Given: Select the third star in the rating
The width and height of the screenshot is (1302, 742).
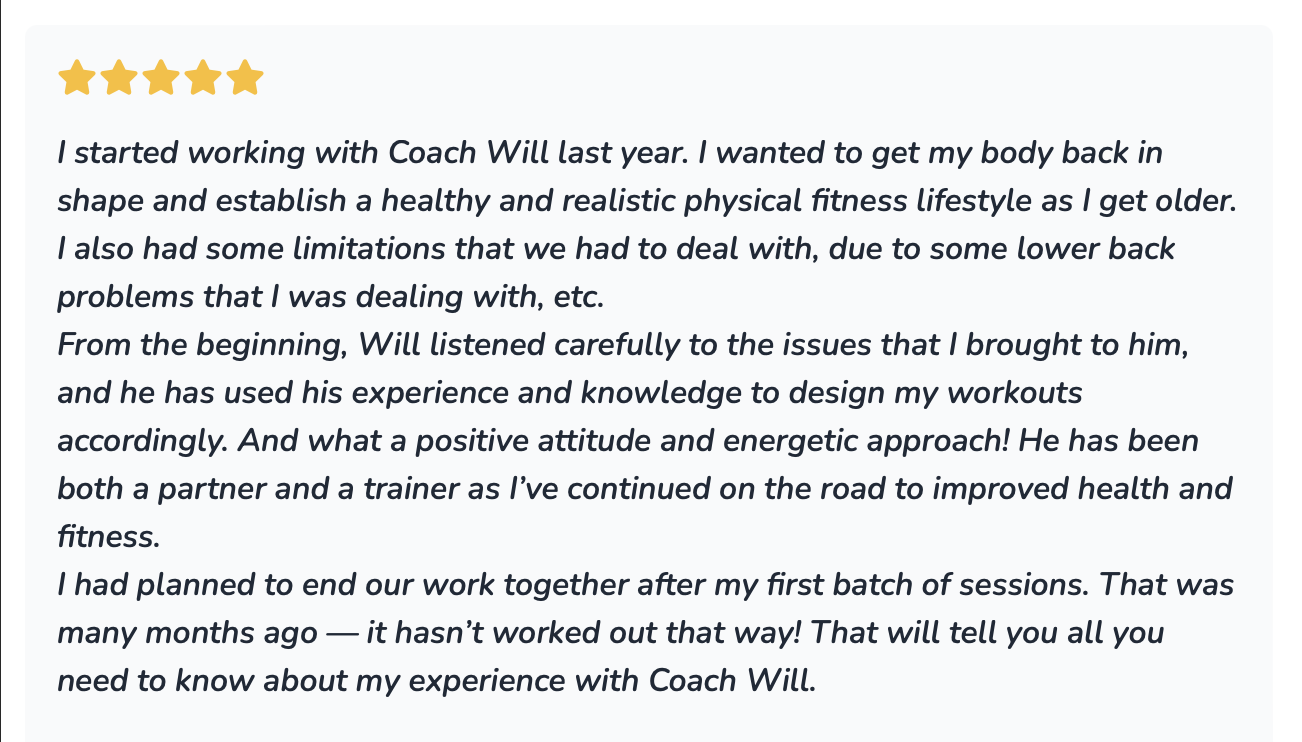Looking at the screenshot, I should point(160,78).
